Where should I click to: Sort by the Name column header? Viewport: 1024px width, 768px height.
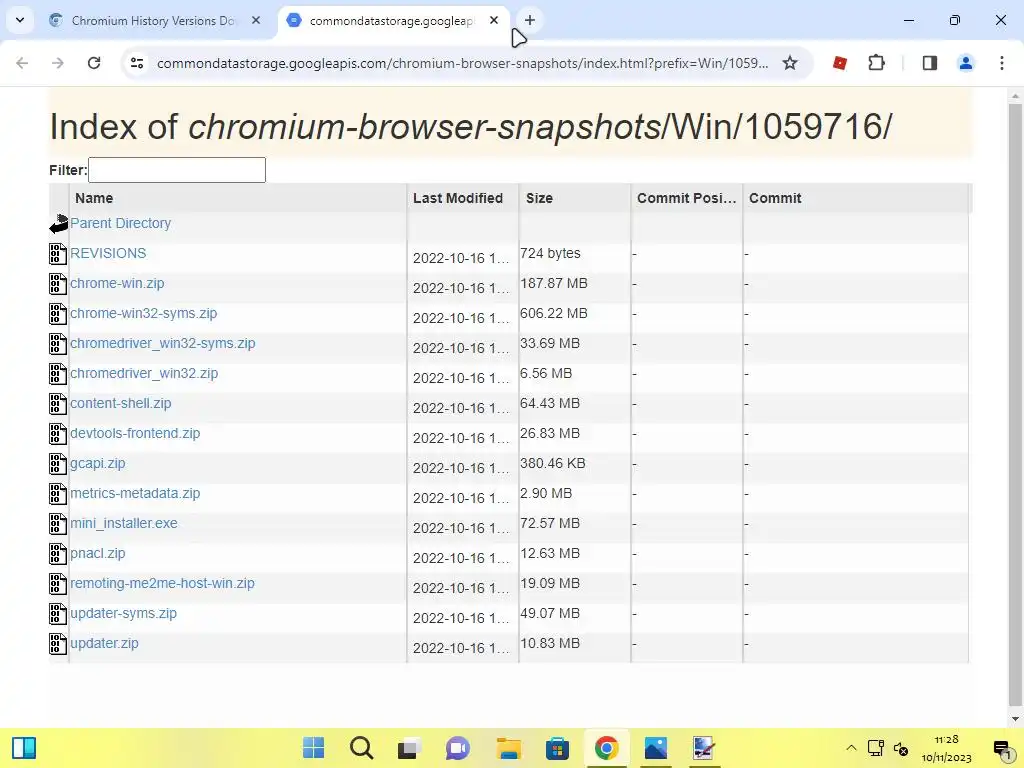click(238, 198)
